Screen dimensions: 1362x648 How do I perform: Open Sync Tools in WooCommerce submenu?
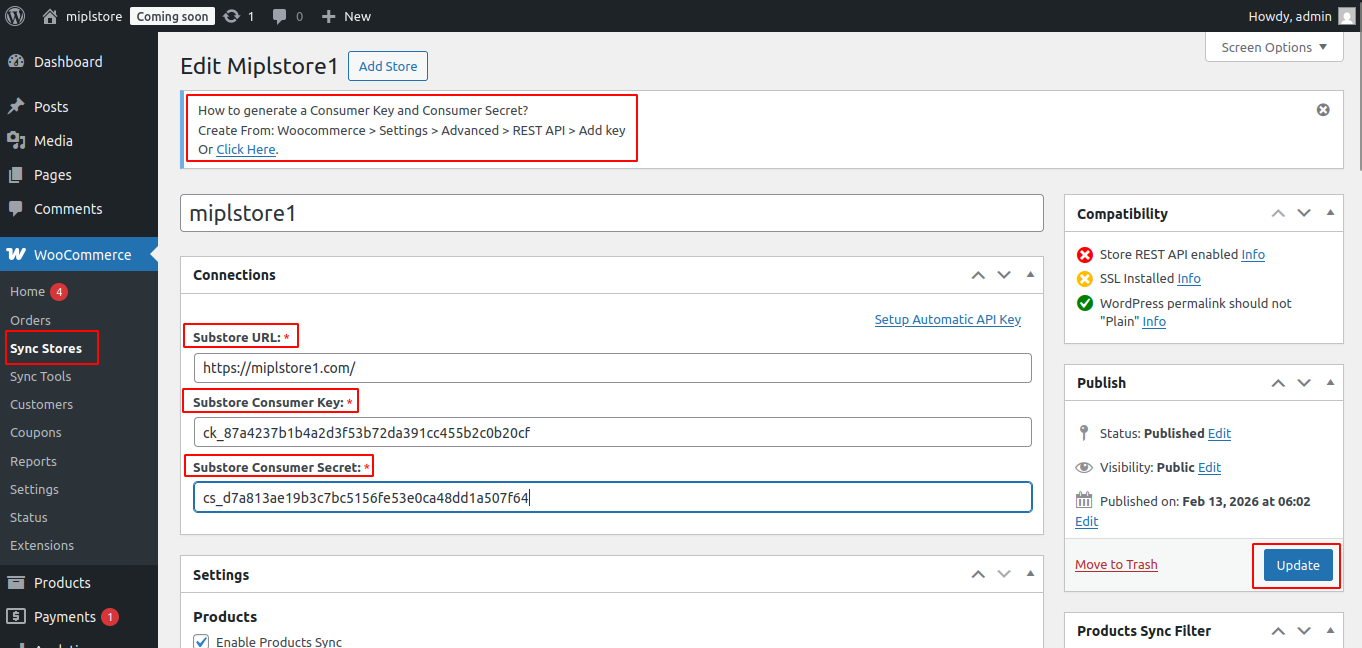[40, 377]
